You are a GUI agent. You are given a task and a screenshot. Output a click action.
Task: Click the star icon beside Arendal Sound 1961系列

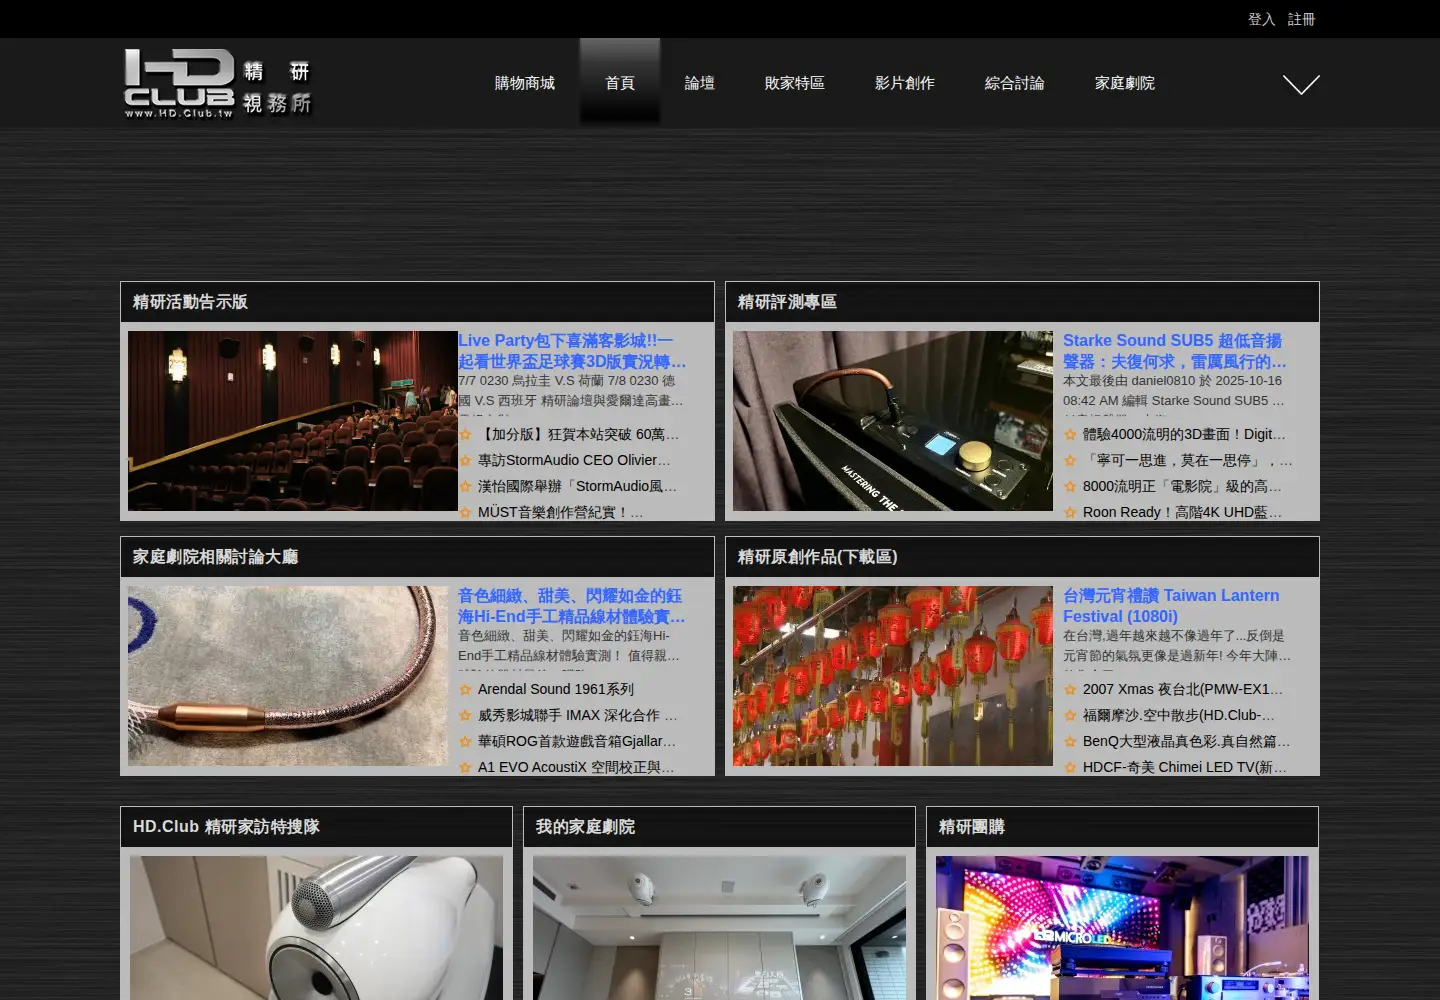click(465, 690)
